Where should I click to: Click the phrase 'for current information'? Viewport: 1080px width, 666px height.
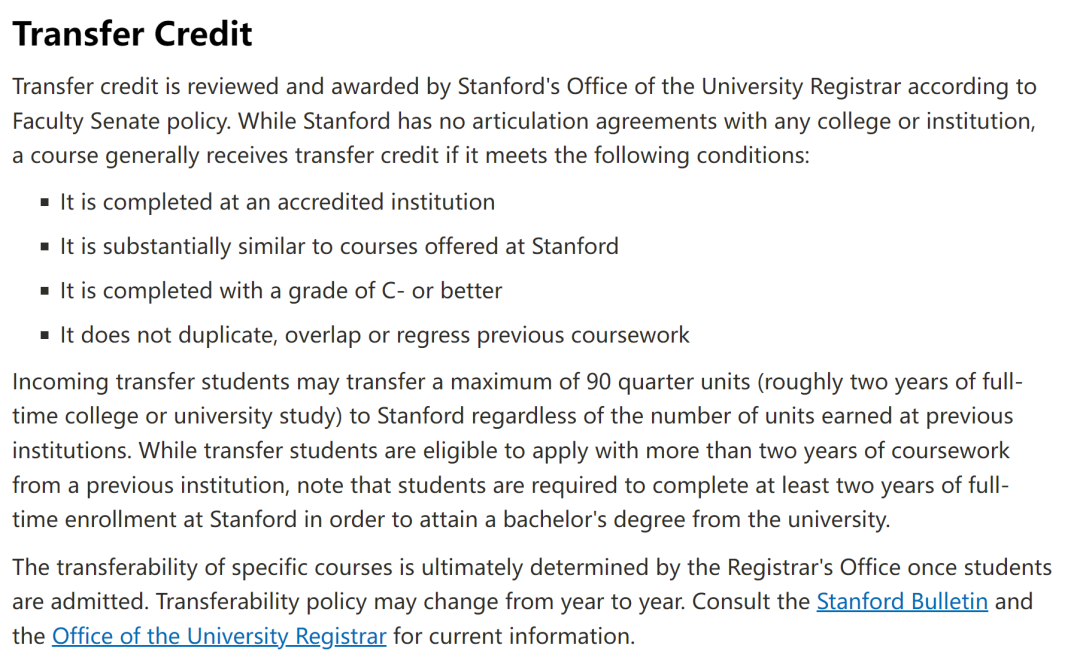point(513,636)
